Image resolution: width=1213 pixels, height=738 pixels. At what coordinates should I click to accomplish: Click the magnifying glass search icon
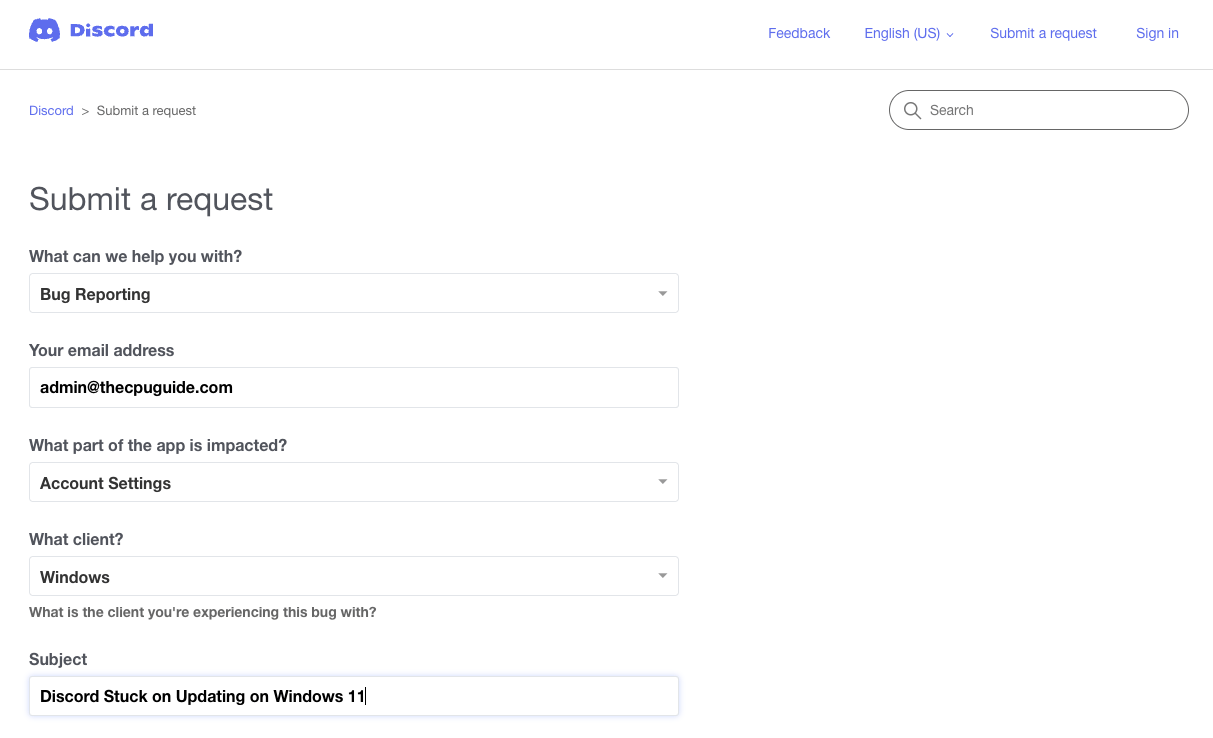point(912,110)
